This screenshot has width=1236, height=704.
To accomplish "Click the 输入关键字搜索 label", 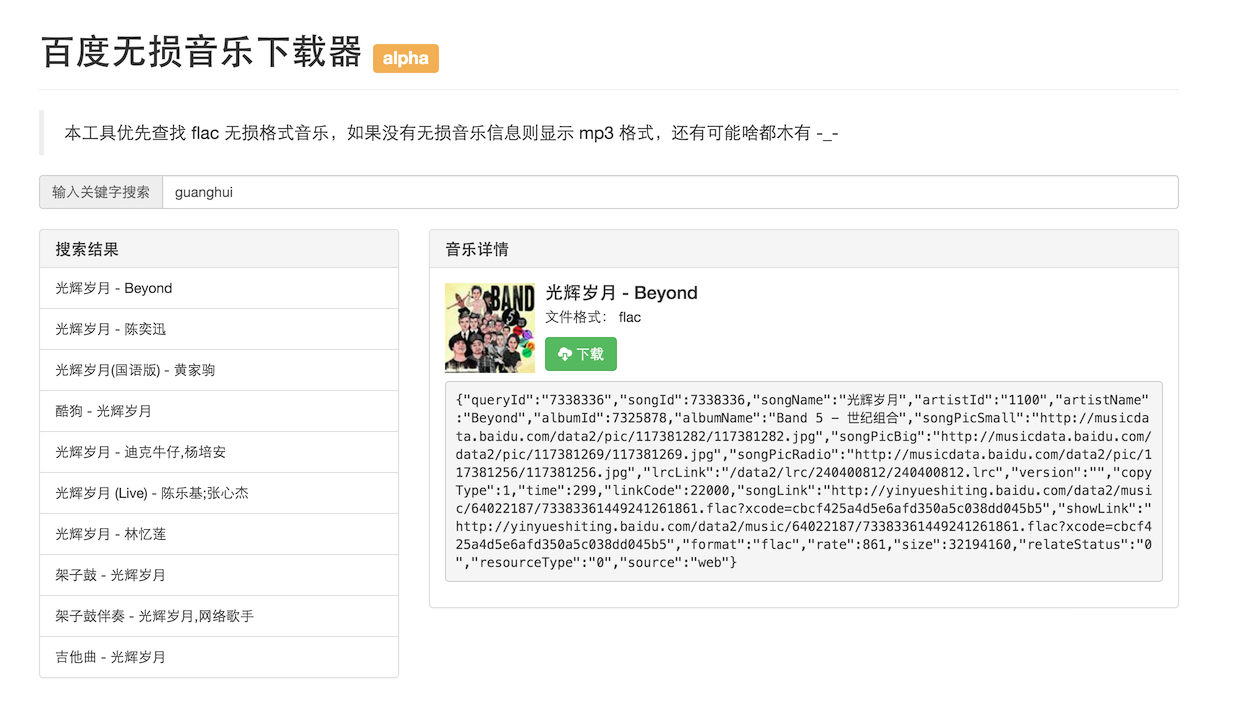I will pyautogui.click(x=101, y=192).
